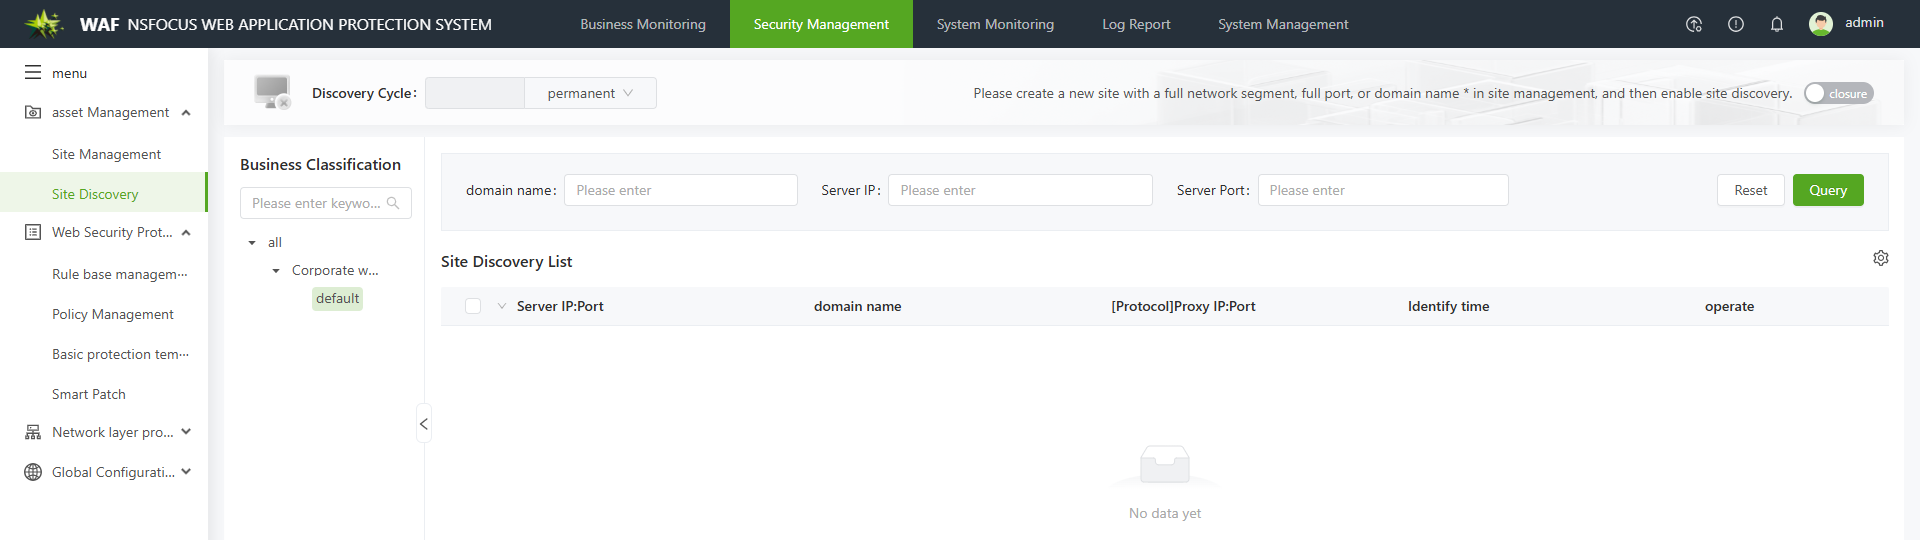The height and width of the screenshot is (540, 1920).
Task: Collapse the asset Management section
Action: [186, 113]
